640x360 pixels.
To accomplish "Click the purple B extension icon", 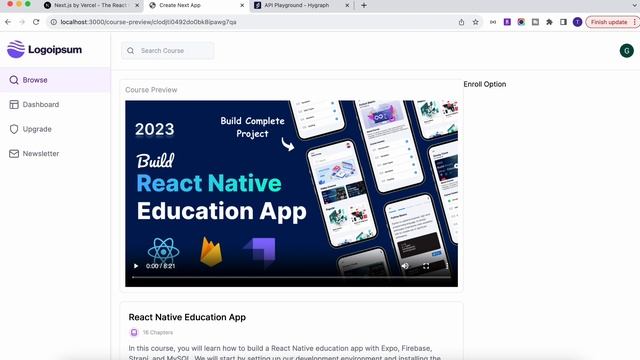I will click(507, 22).
